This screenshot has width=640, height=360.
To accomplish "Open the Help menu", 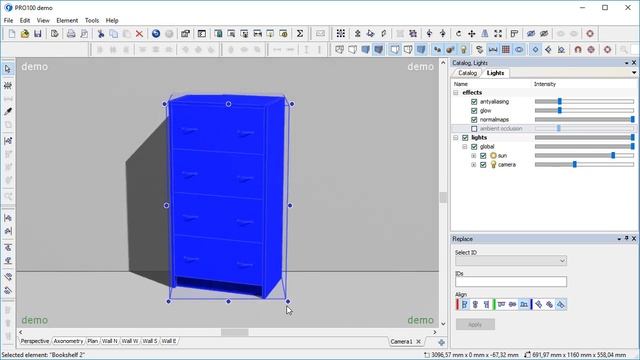I will click(x=112, y=20).
